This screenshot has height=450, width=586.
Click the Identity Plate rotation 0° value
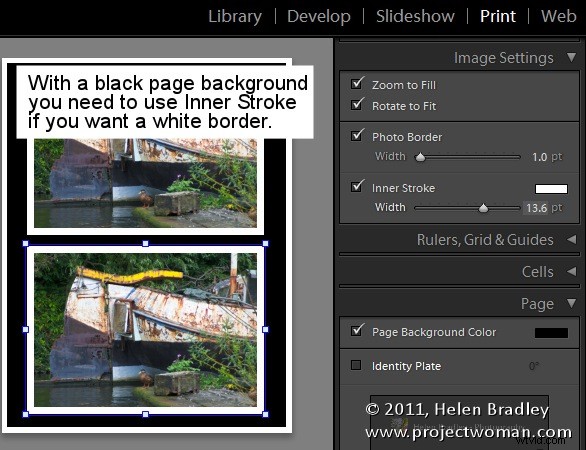coord(534,366)
